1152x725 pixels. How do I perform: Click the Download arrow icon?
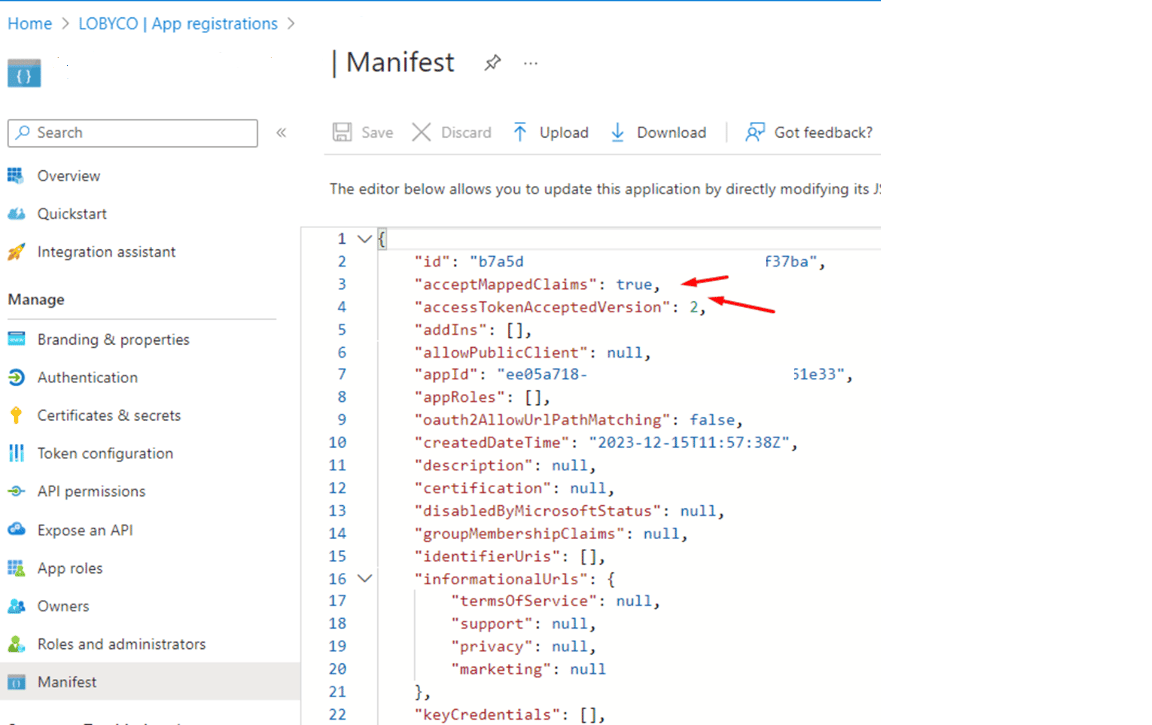pos(617,132)
